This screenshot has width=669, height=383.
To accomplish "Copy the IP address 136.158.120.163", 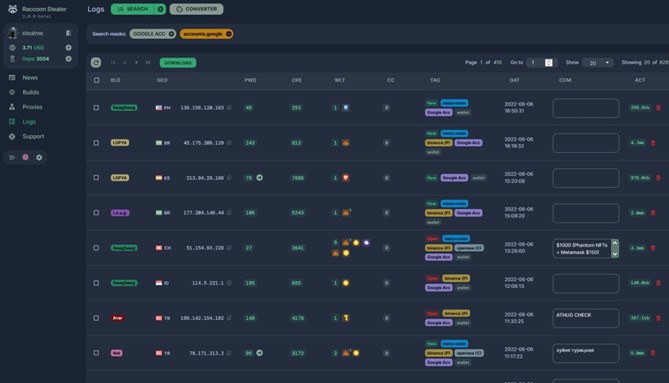I will (230, 107).
